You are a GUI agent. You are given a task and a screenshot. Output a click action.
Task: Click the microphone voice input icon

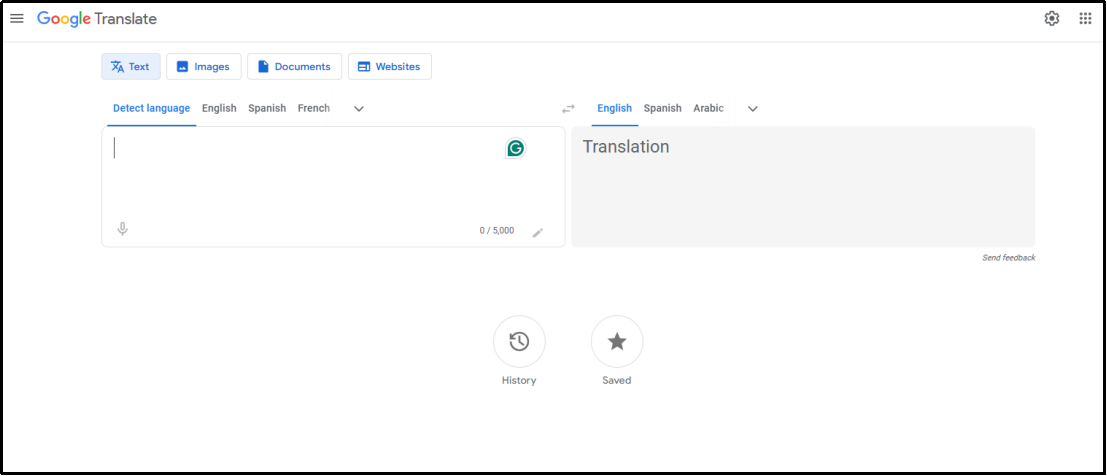click(x=123, y=229)
